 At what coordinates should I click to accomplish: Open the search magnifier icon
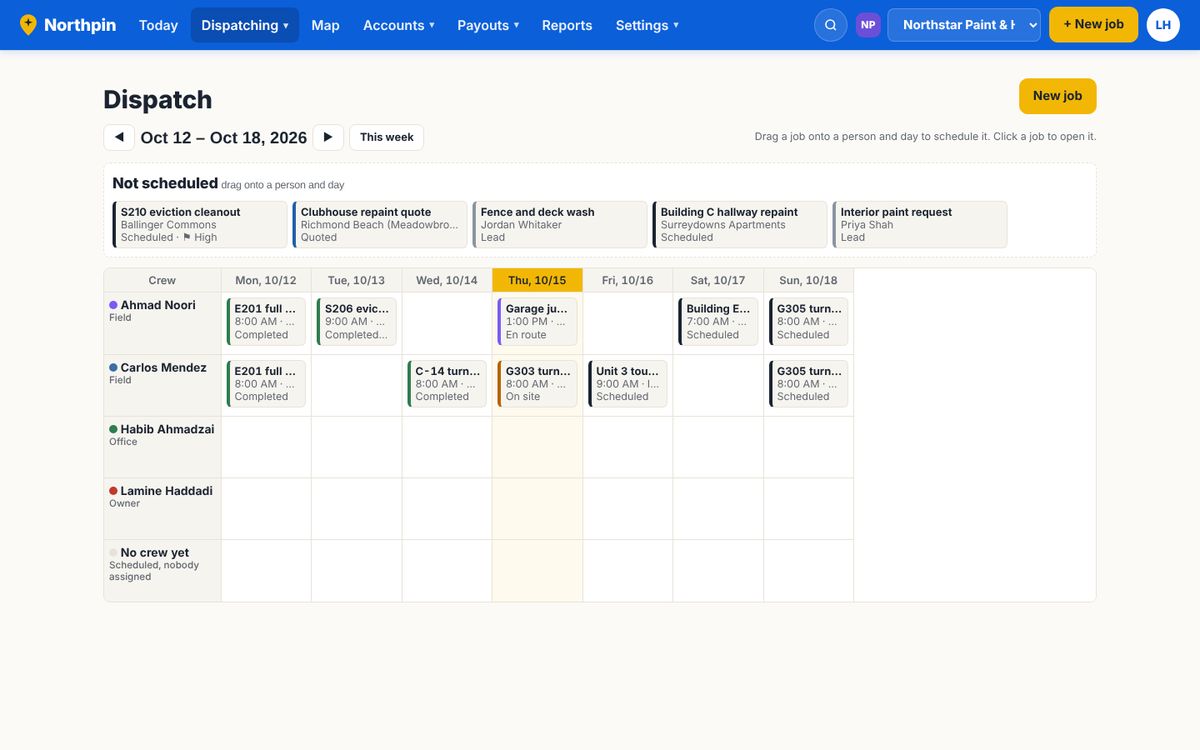click(x=831, y=25)
